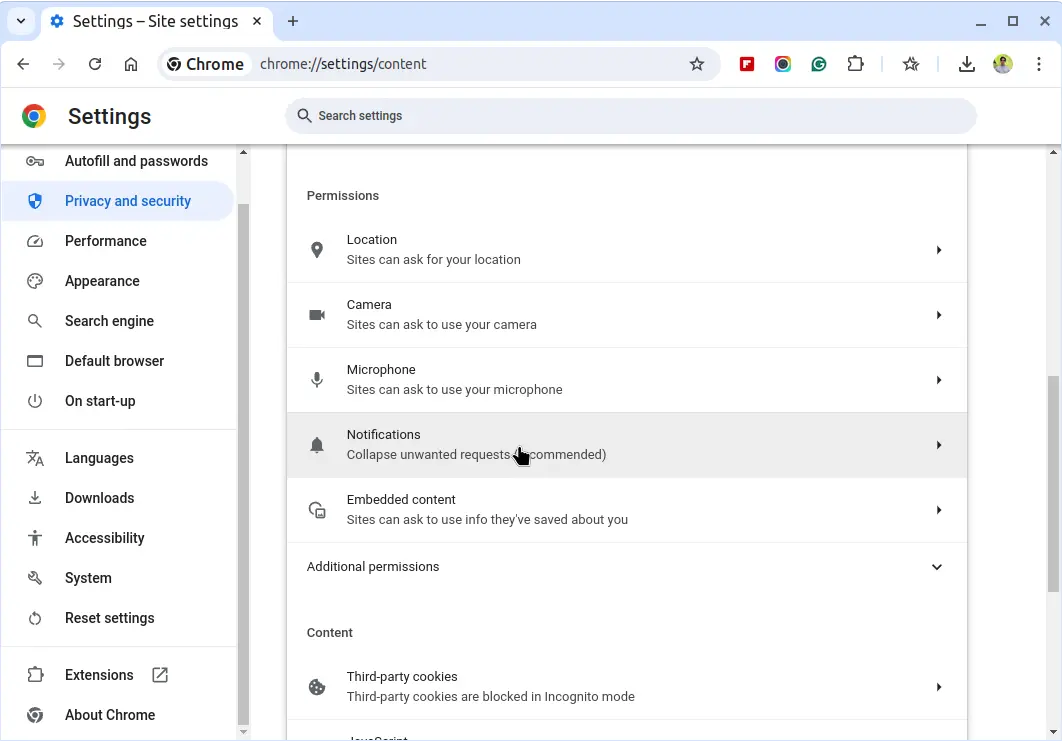Viewport: 1062px width, 741px height.
Task: Open Default browser settings section
Action: [118, 361]
